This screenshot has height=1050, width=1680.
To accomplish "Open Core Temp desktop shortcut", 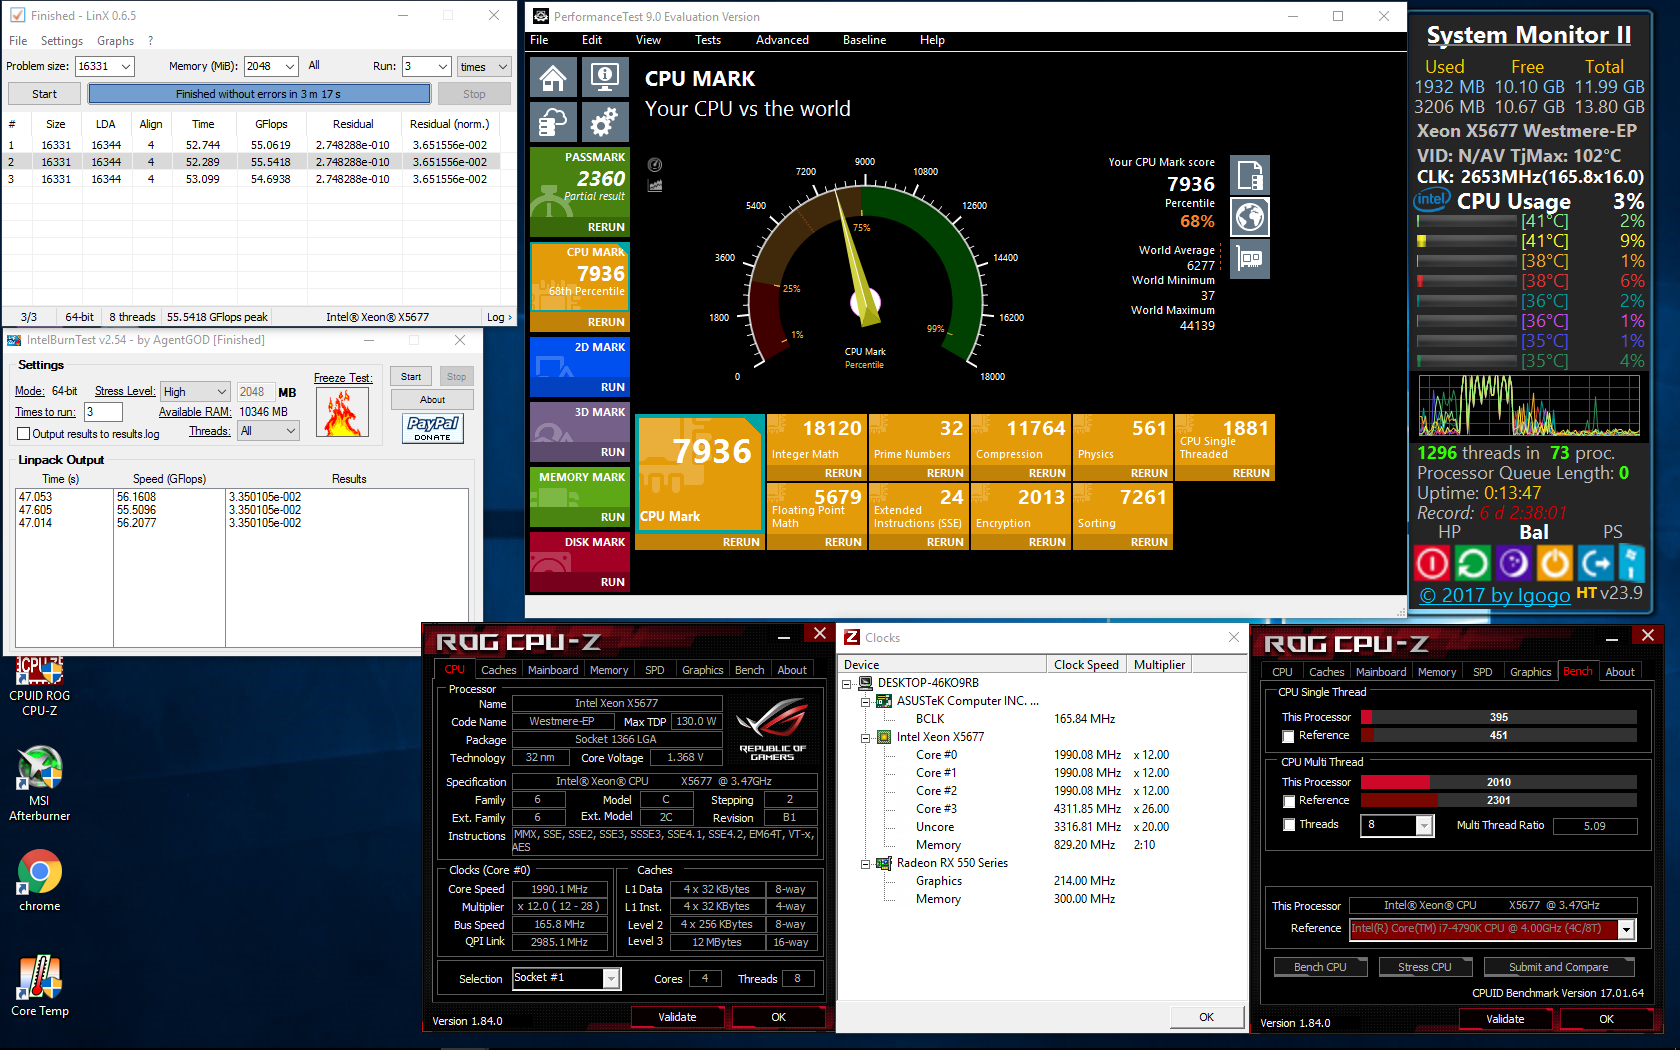I will 39,986.
